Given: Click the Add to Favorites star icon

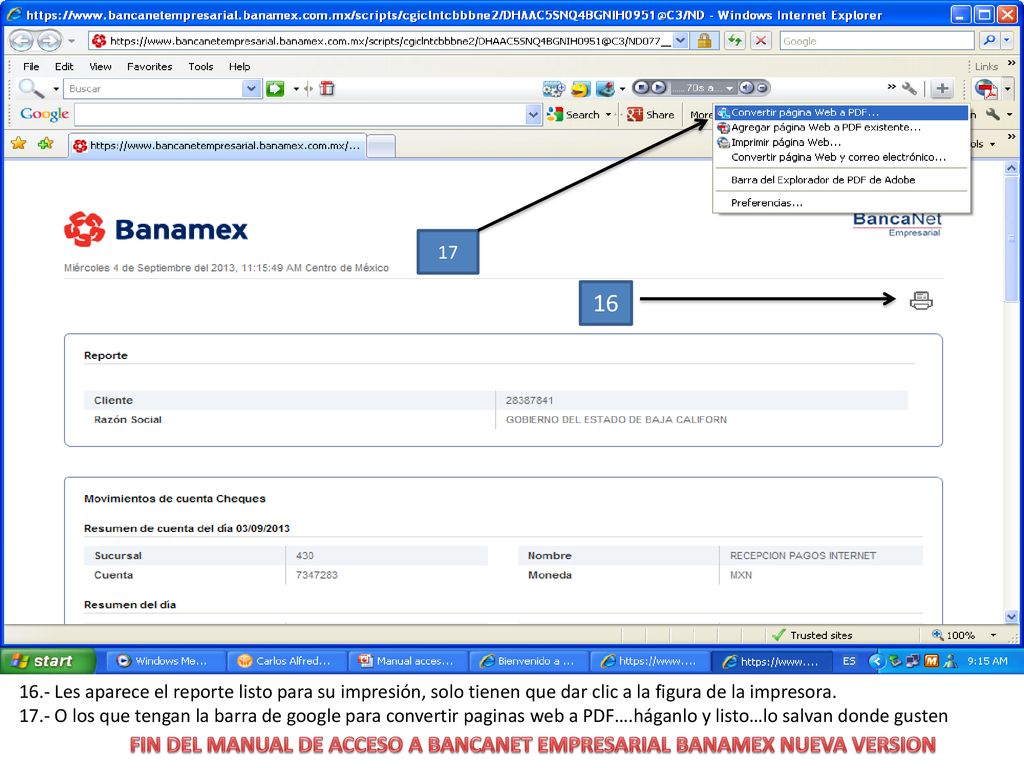Looking at the screenshot, I should coord(46,144).
